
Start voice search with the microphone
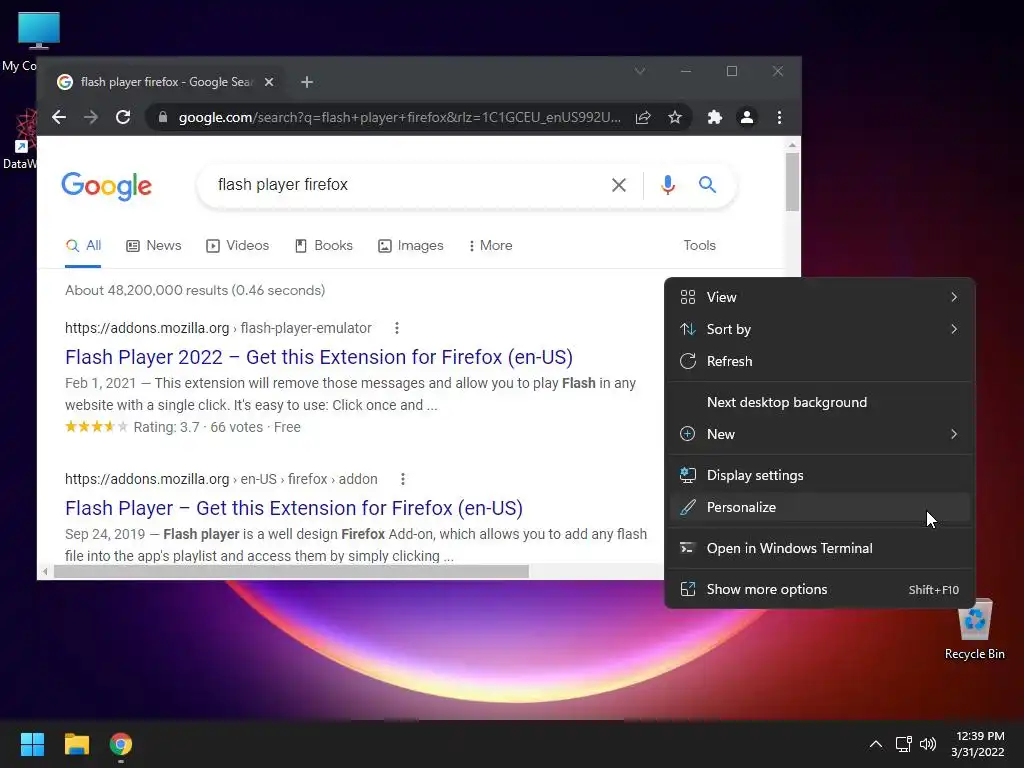click(667, 185)
